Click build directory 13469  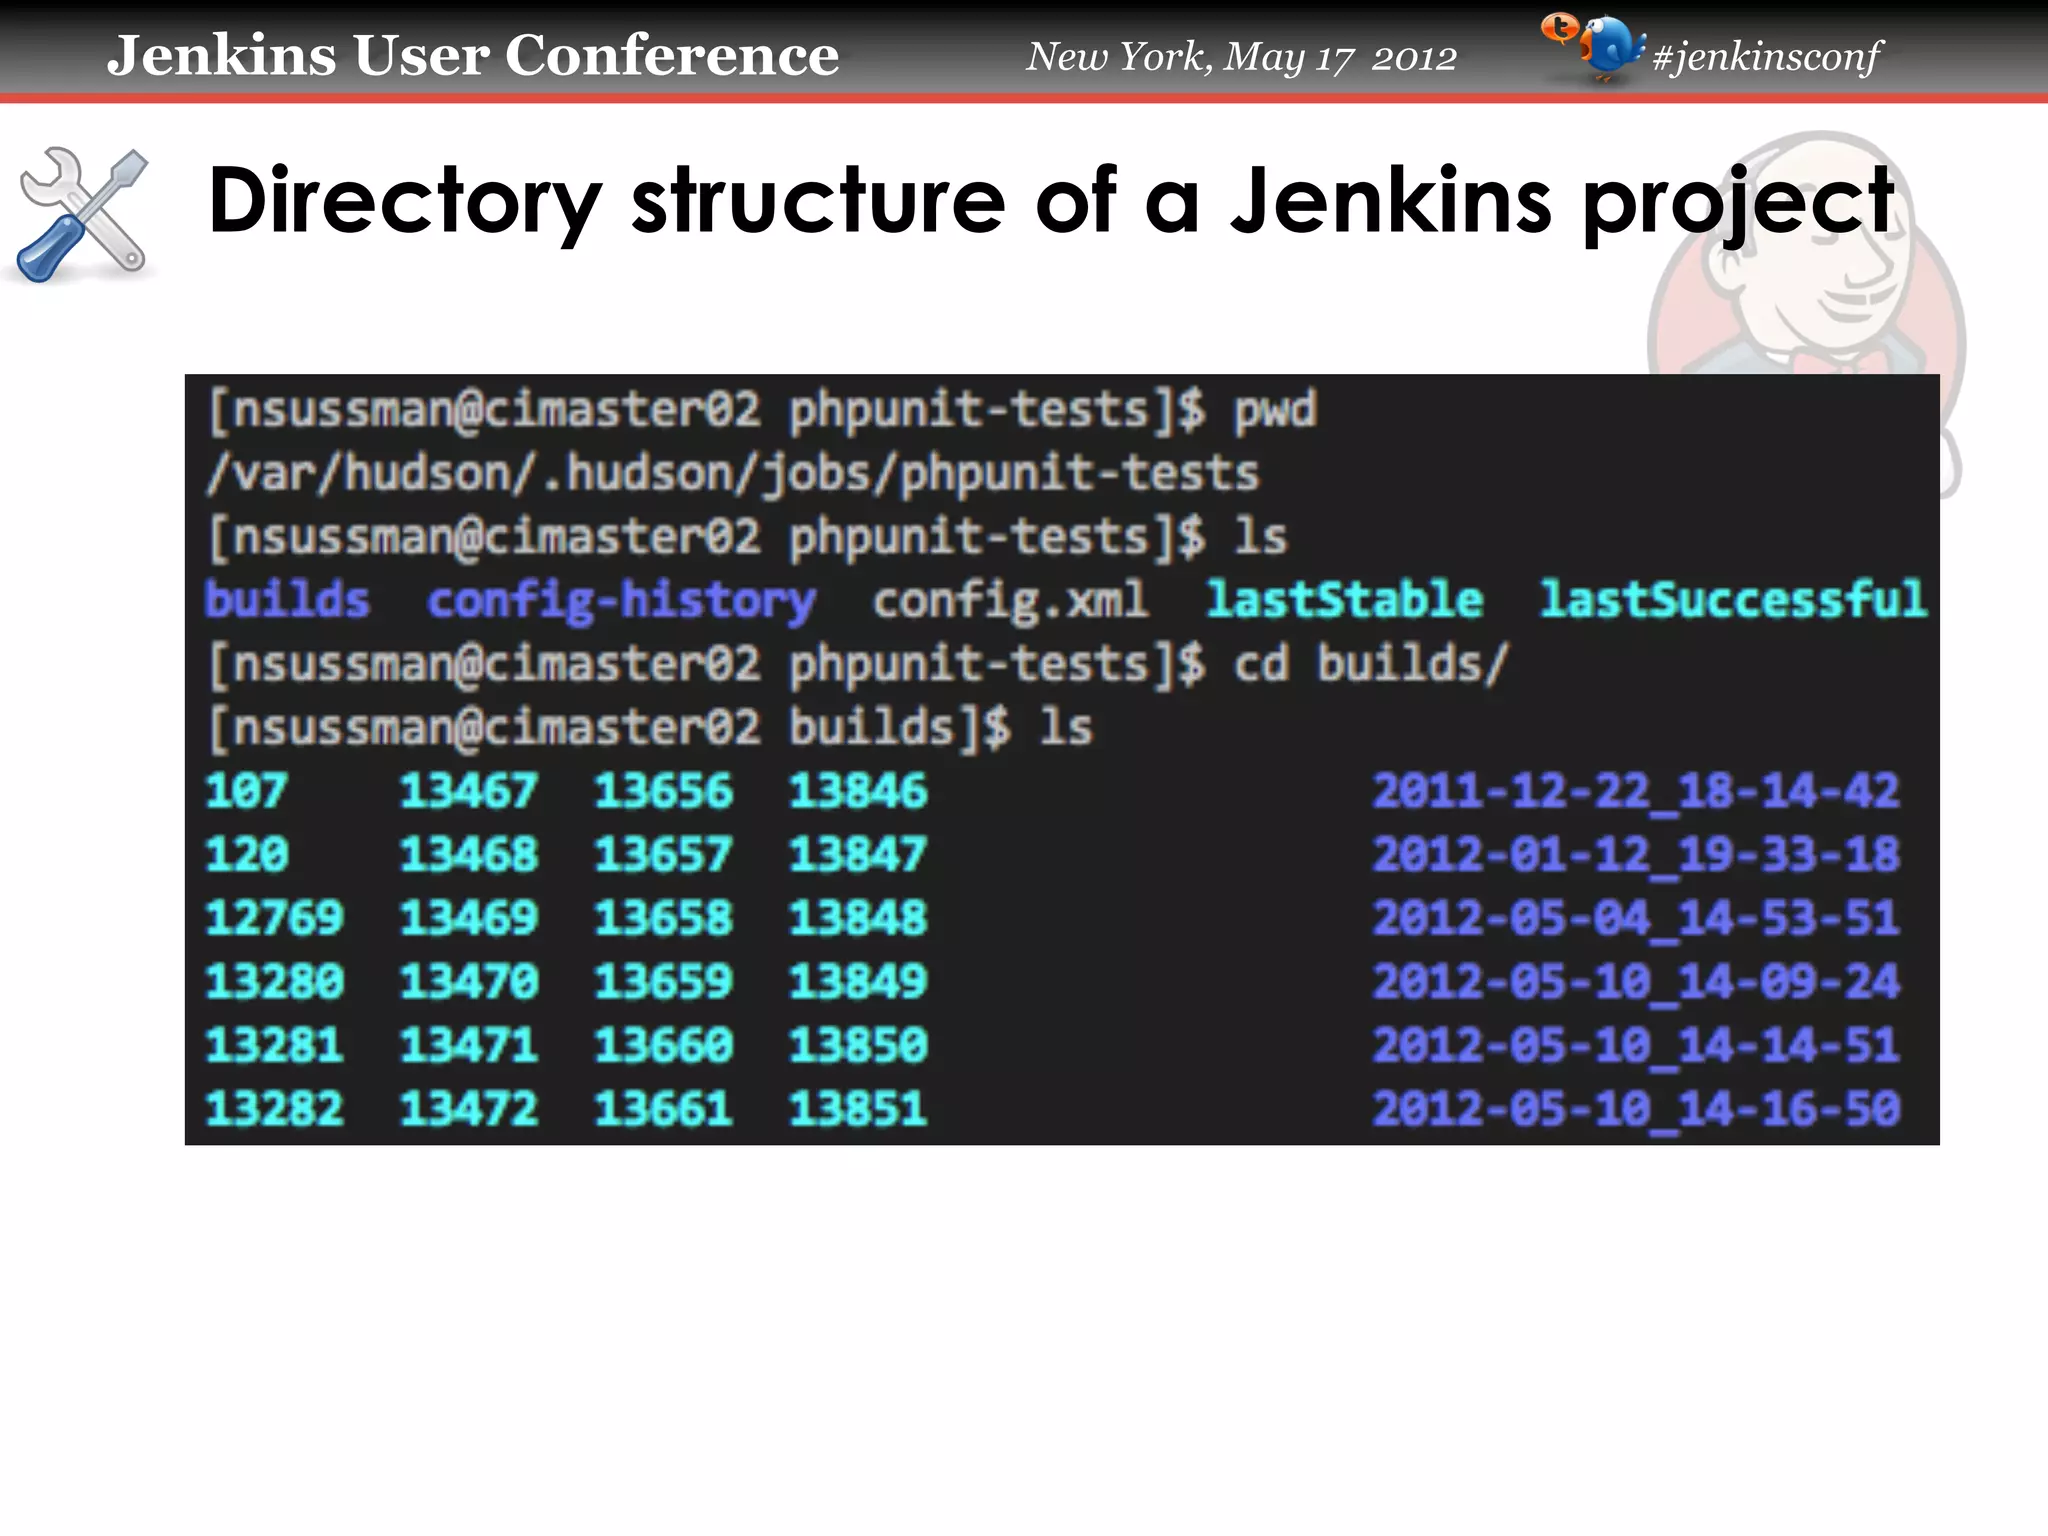tap(469, 918)
